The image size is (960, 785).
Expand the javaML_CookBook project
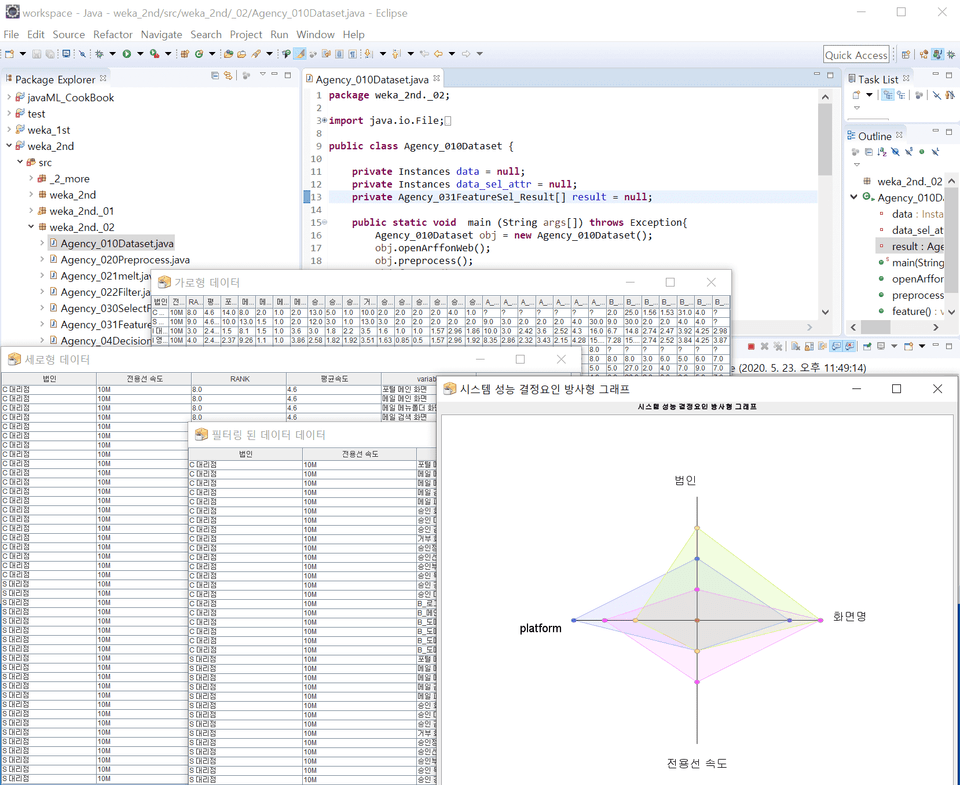click(9, 98)
